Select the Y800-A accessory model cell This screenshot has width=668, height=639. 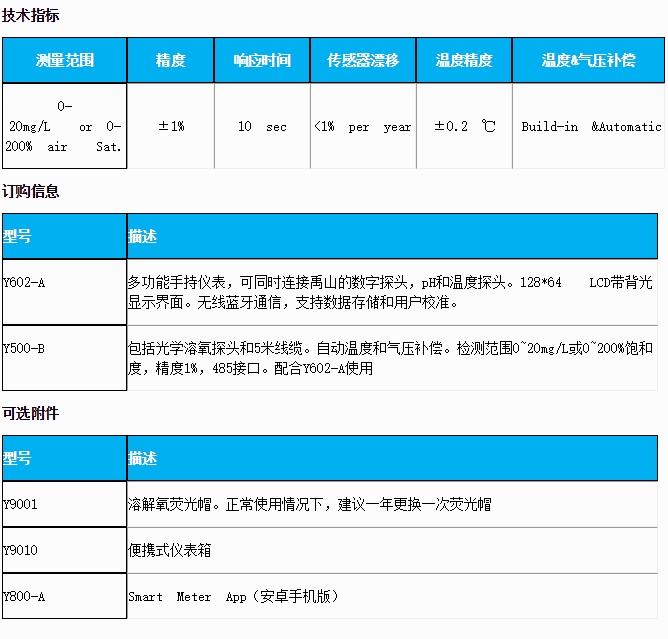[x=64, y=596]
